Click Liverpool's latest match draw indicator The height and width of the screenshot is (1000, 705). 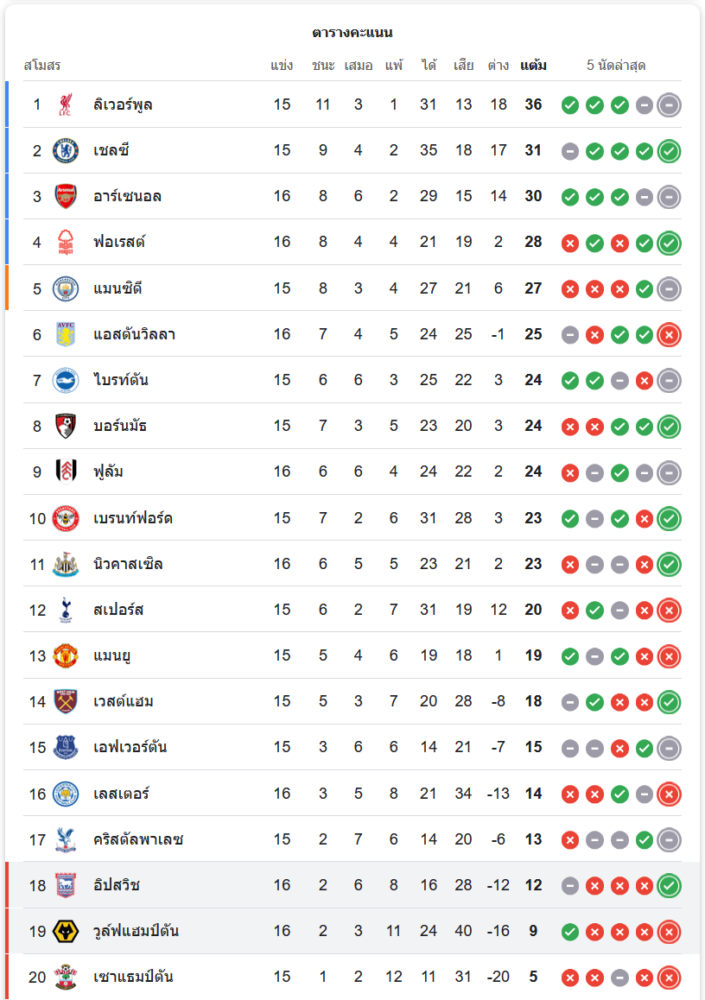(x=669, y=105)
